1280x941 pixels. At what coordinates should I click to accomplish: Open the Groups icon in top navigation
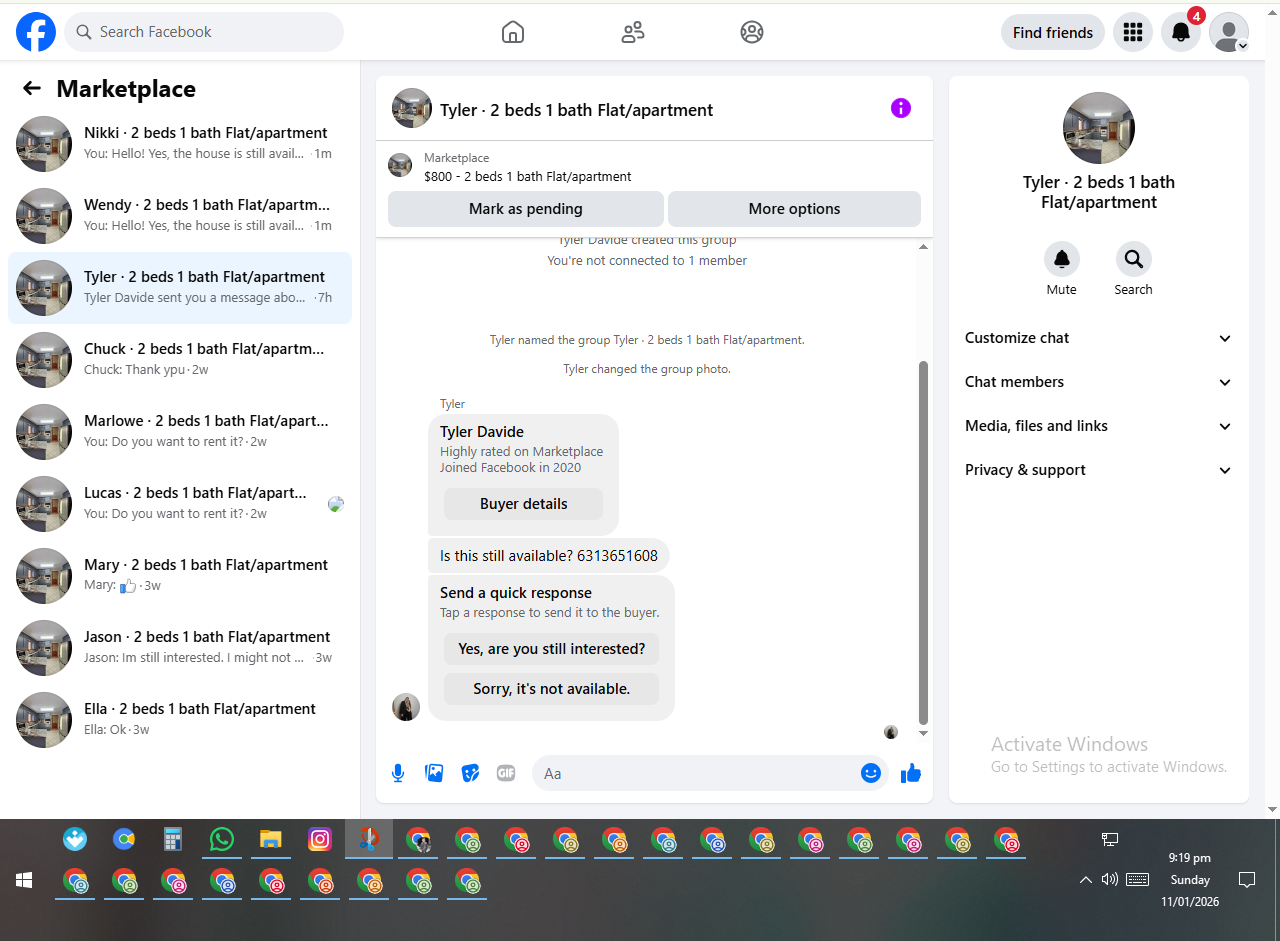pos(752,32)
